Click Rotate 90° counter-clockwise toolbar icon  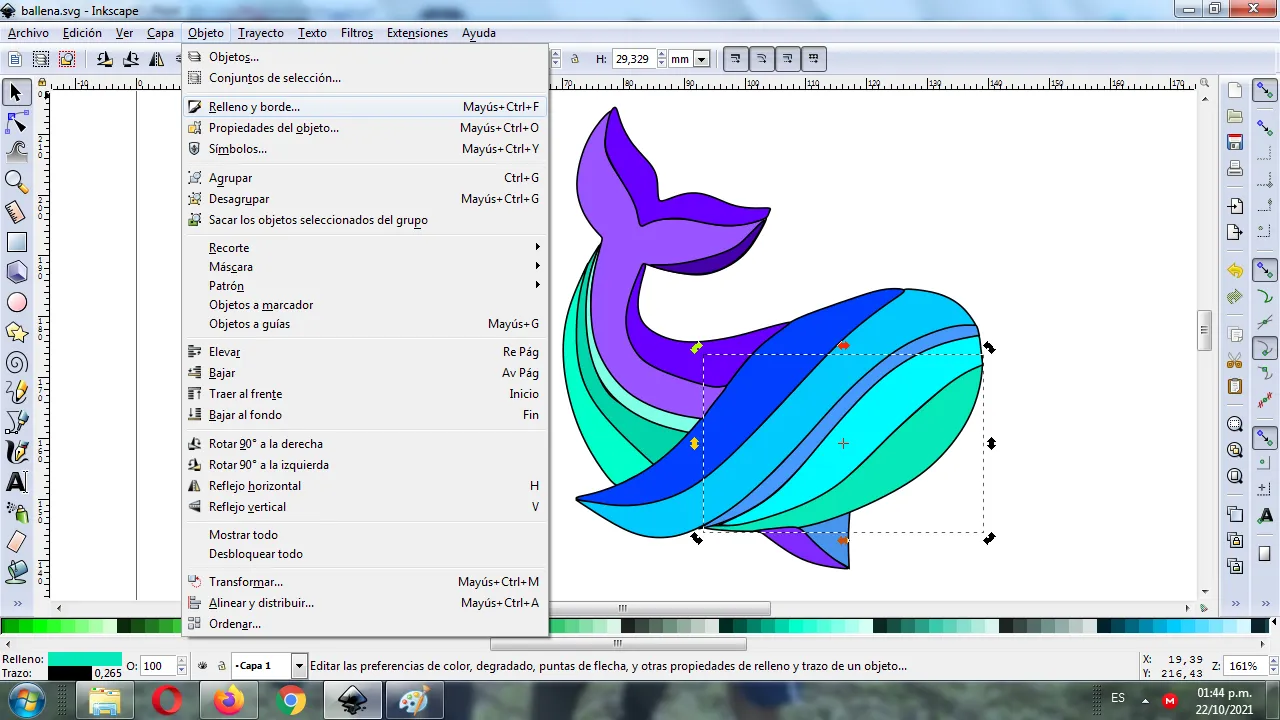pos(105,59)
